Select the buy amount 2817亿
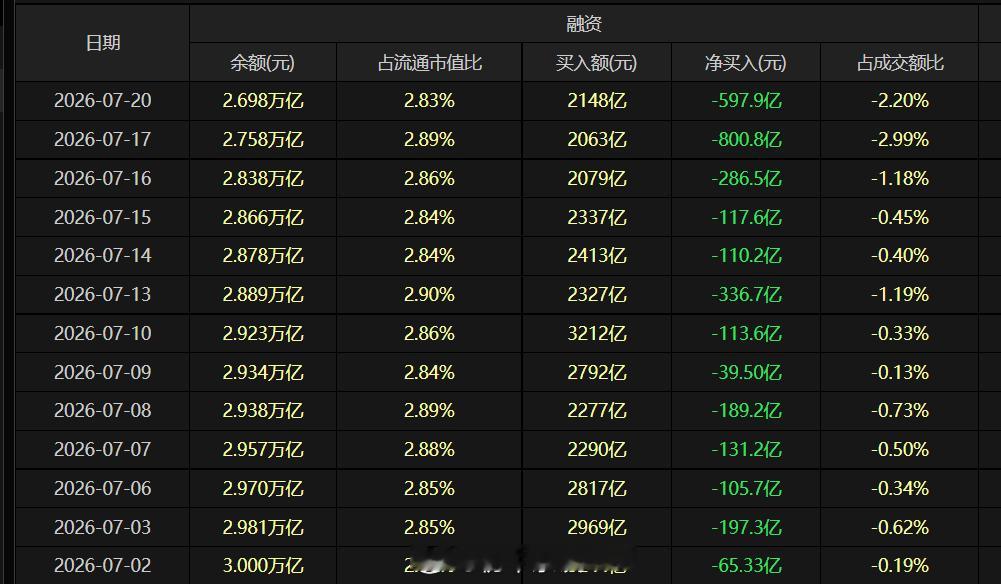Viewport: 1001px width, 584px height. tap(596, 488)
